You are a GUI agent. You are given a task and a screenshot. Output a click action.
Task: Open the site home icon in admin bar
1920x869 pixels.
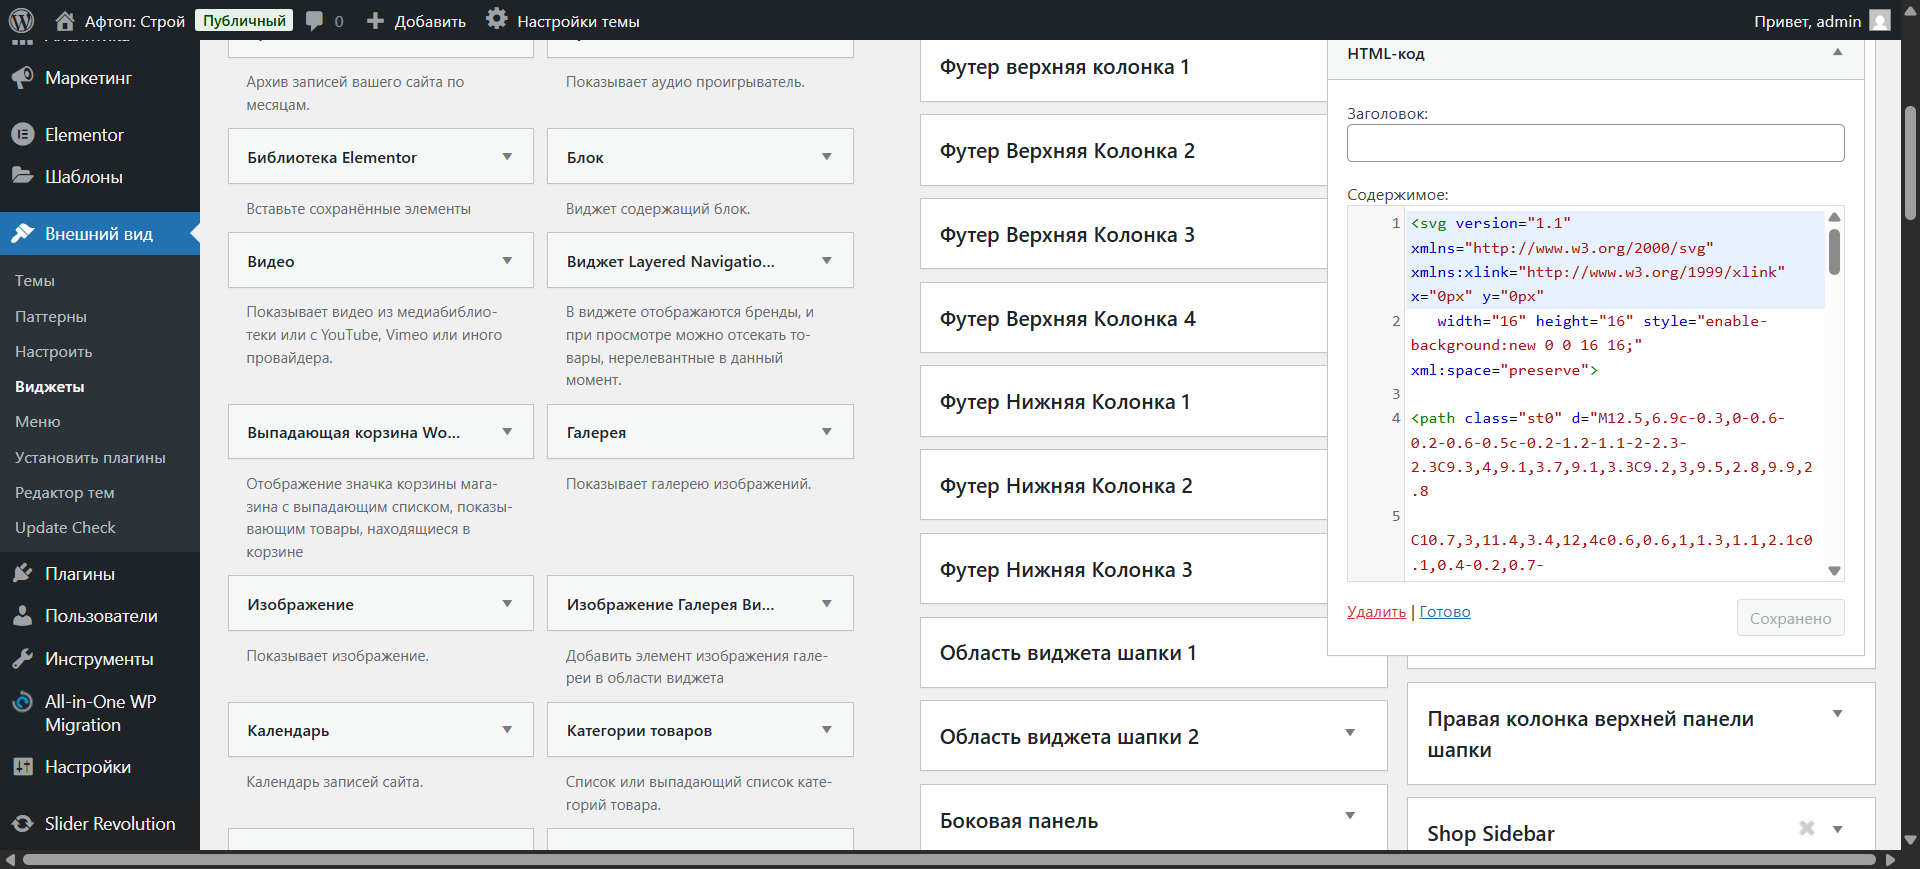click(x=65, y=21)
